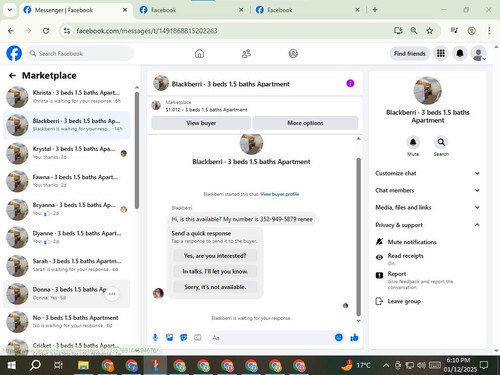Open the Chrome three-dot menu
The width and height of the screenshot is (500, 375).
click(489, 31)
